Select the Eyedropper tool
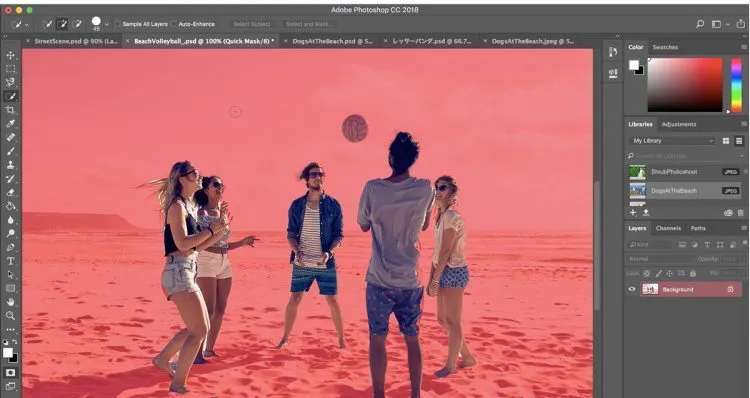Viewport: 750px width, 398px height. click(11, 123)
